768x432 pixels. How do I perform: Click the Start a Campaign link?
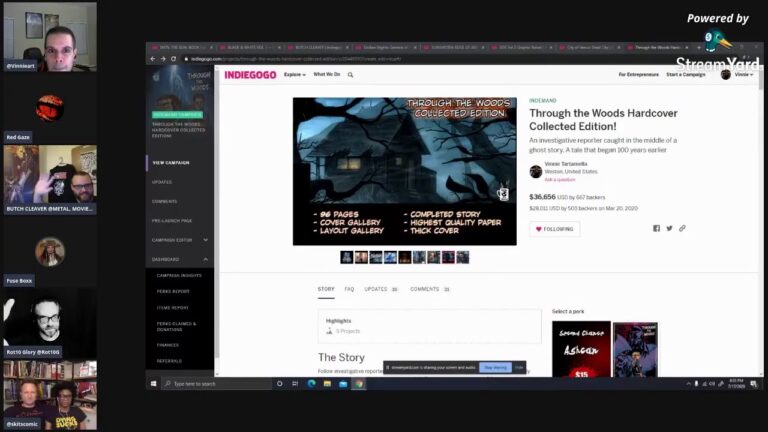pos(686,75)
